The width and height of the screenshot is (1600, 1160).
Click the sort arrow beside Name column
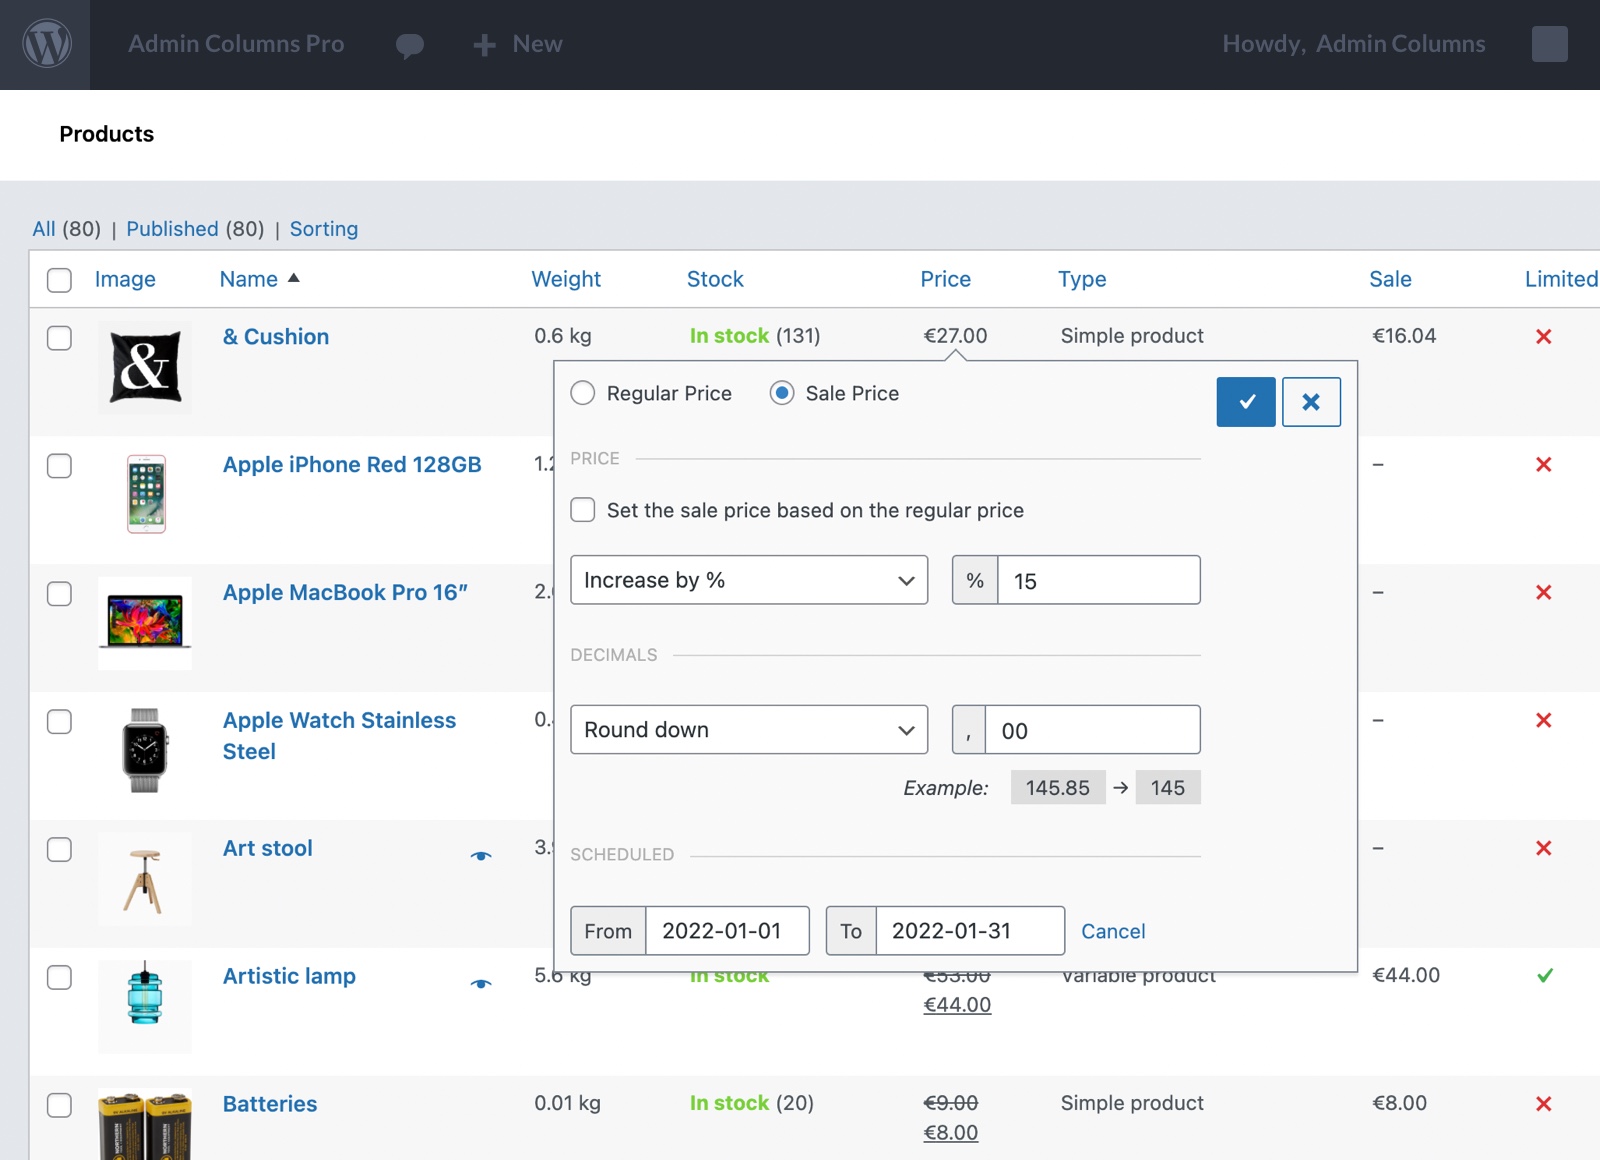pos(294,278)
